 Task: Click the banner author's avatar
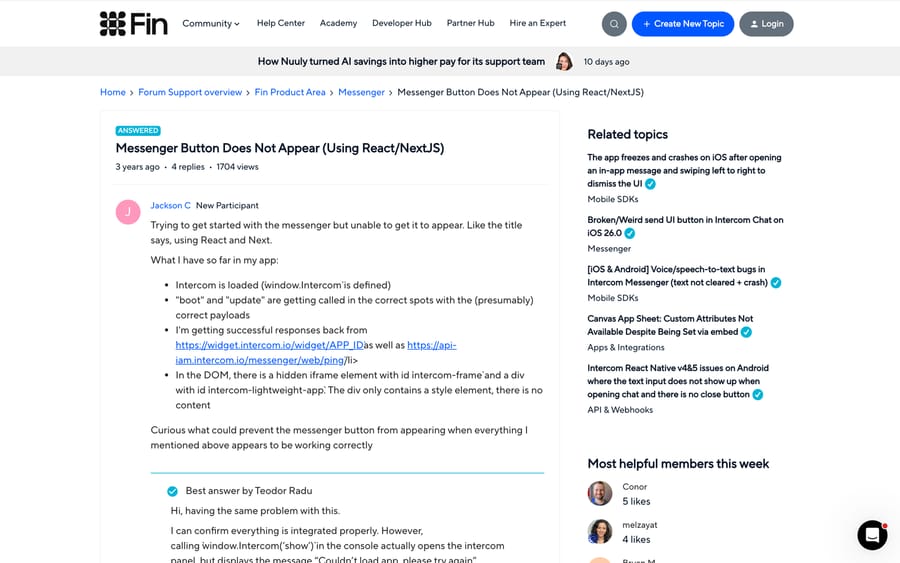[564, 61]
